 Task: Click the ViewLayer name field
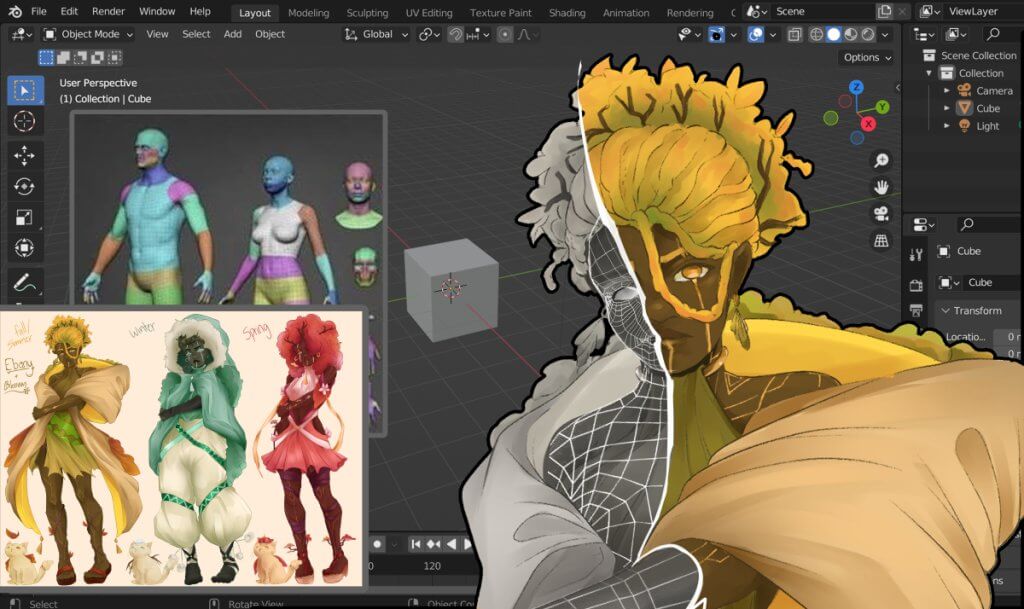pyautogui.click(x=973, y=11)
